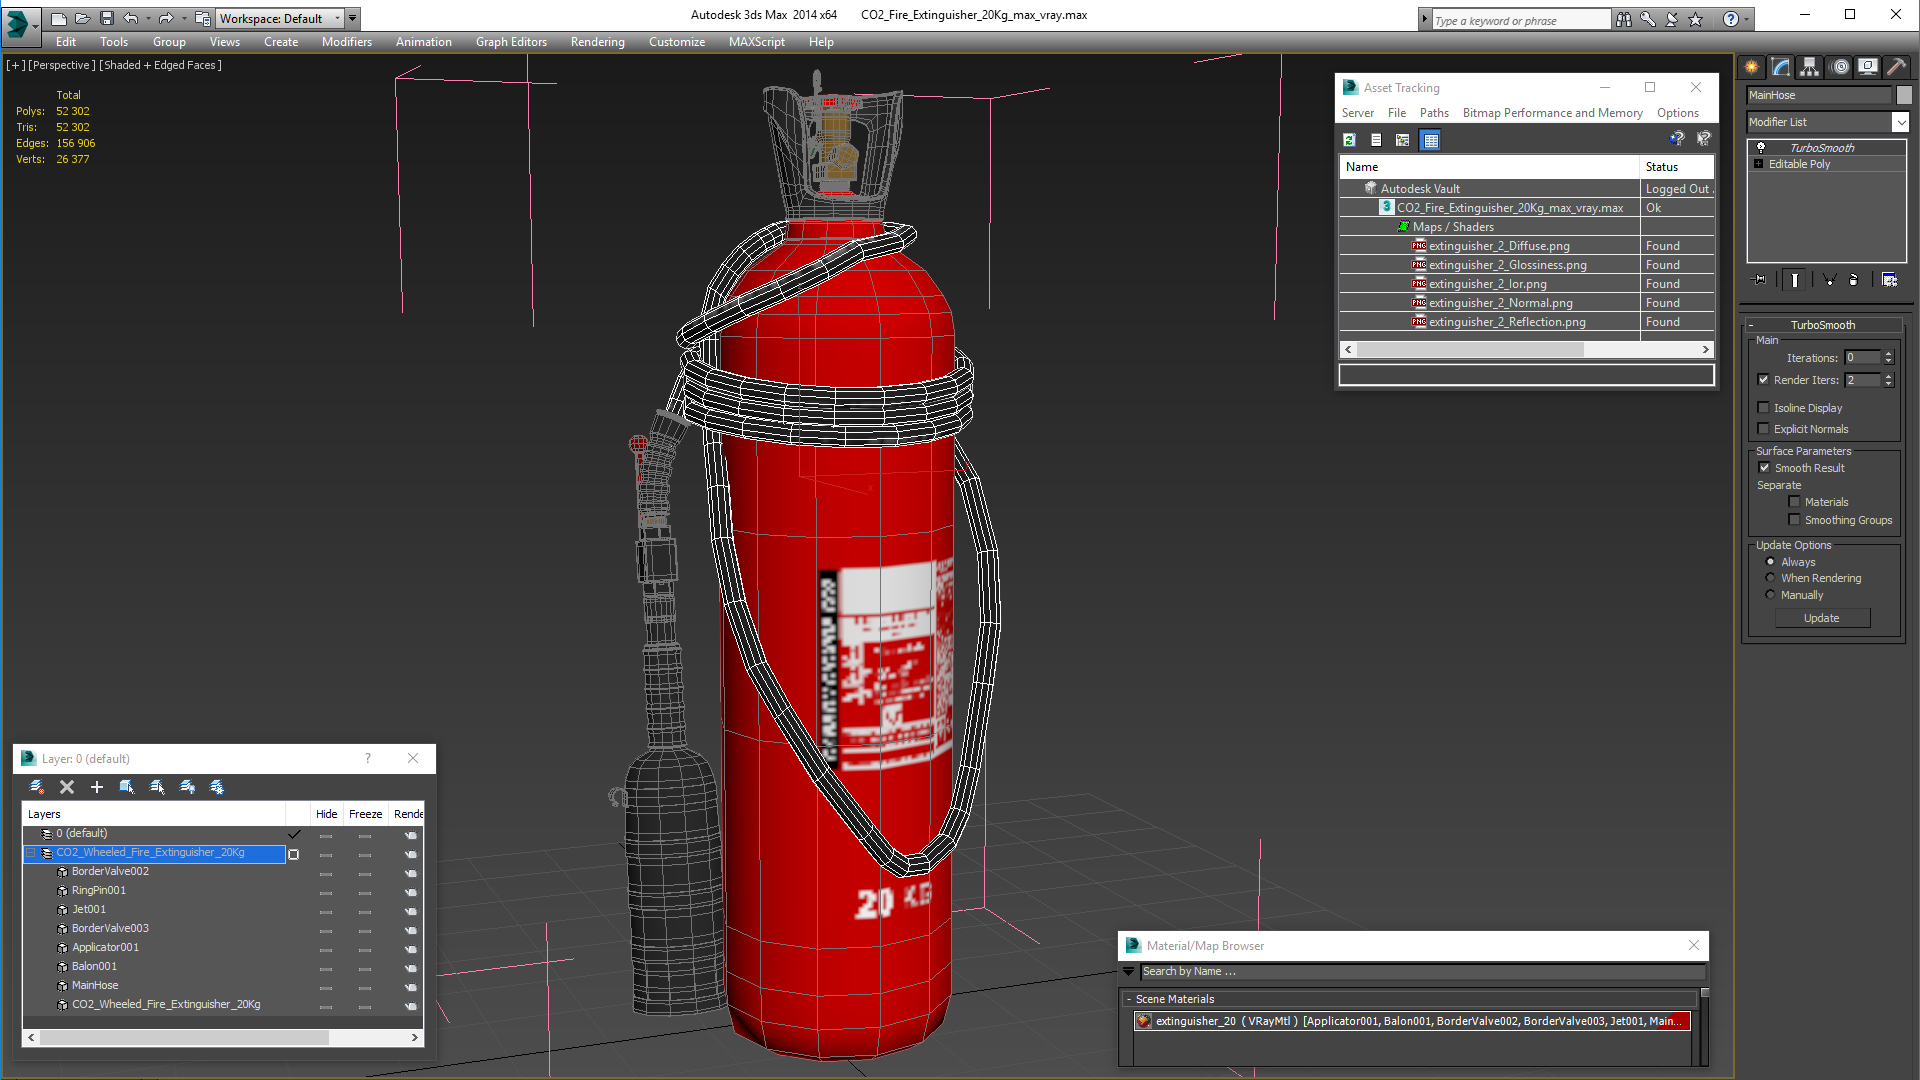
Task: Click the New Scene toolbar icon
Action: (x=59, y=18)
